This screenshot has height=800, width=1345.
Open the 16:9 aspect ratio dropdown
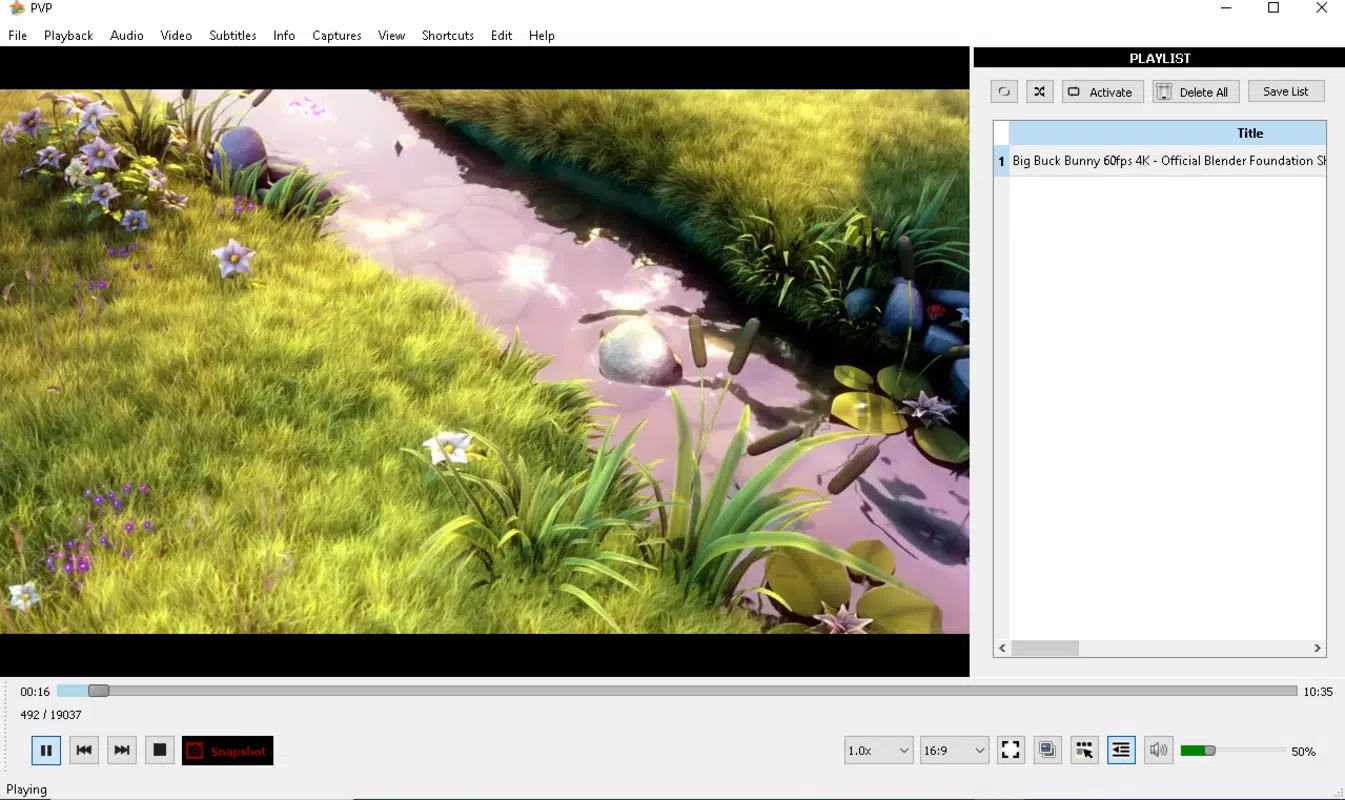point(954,750)
